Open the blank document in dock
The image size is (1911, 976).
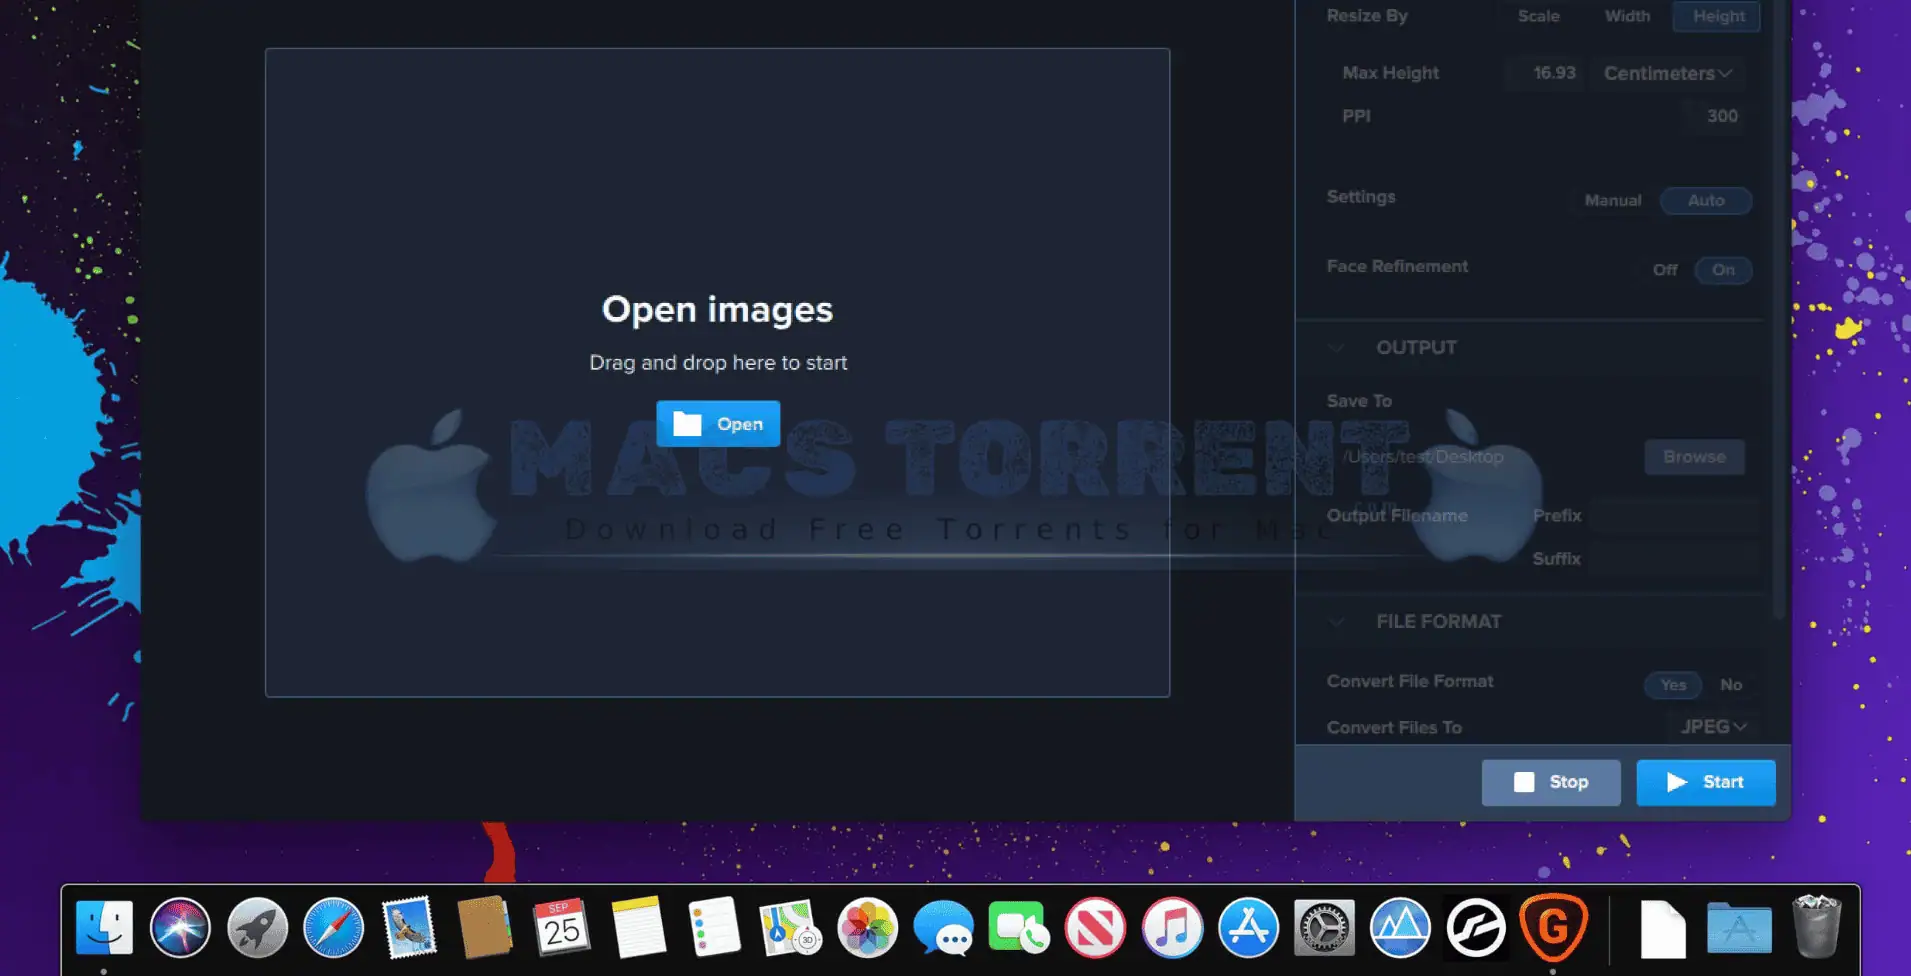1663,930
